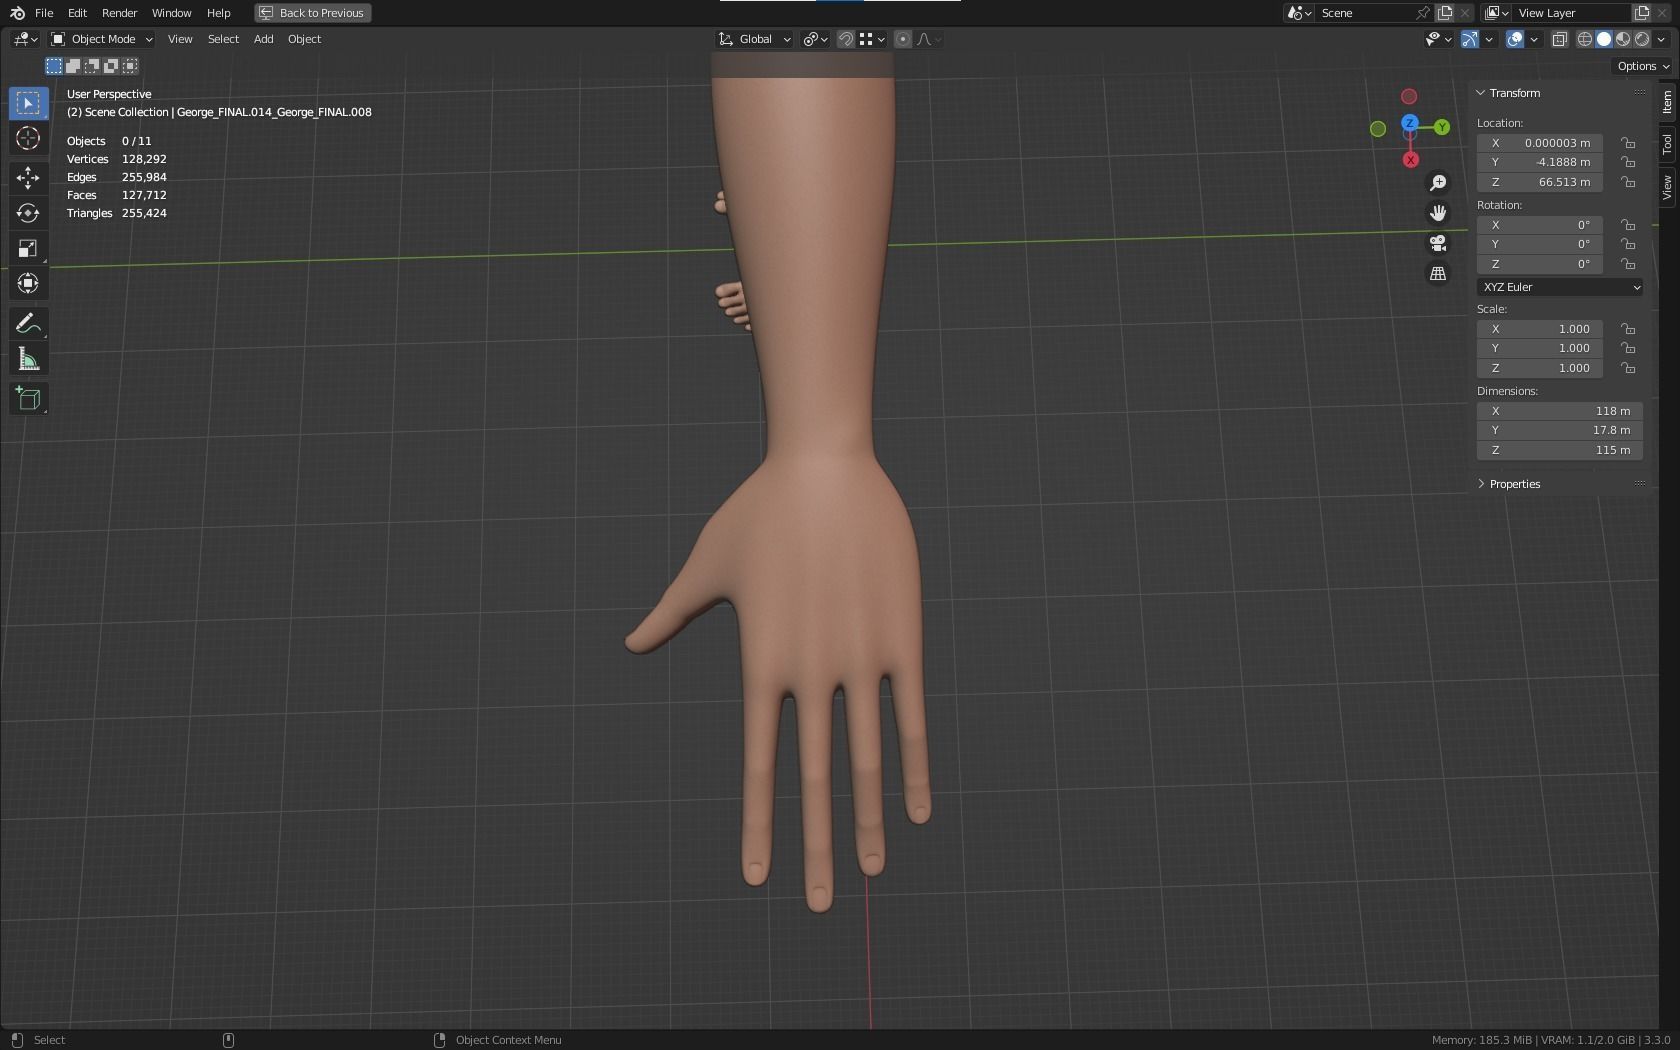Open the pivot point dropdown
The height and width of the screenshot is (1050, 1680).
pos(816,39)
